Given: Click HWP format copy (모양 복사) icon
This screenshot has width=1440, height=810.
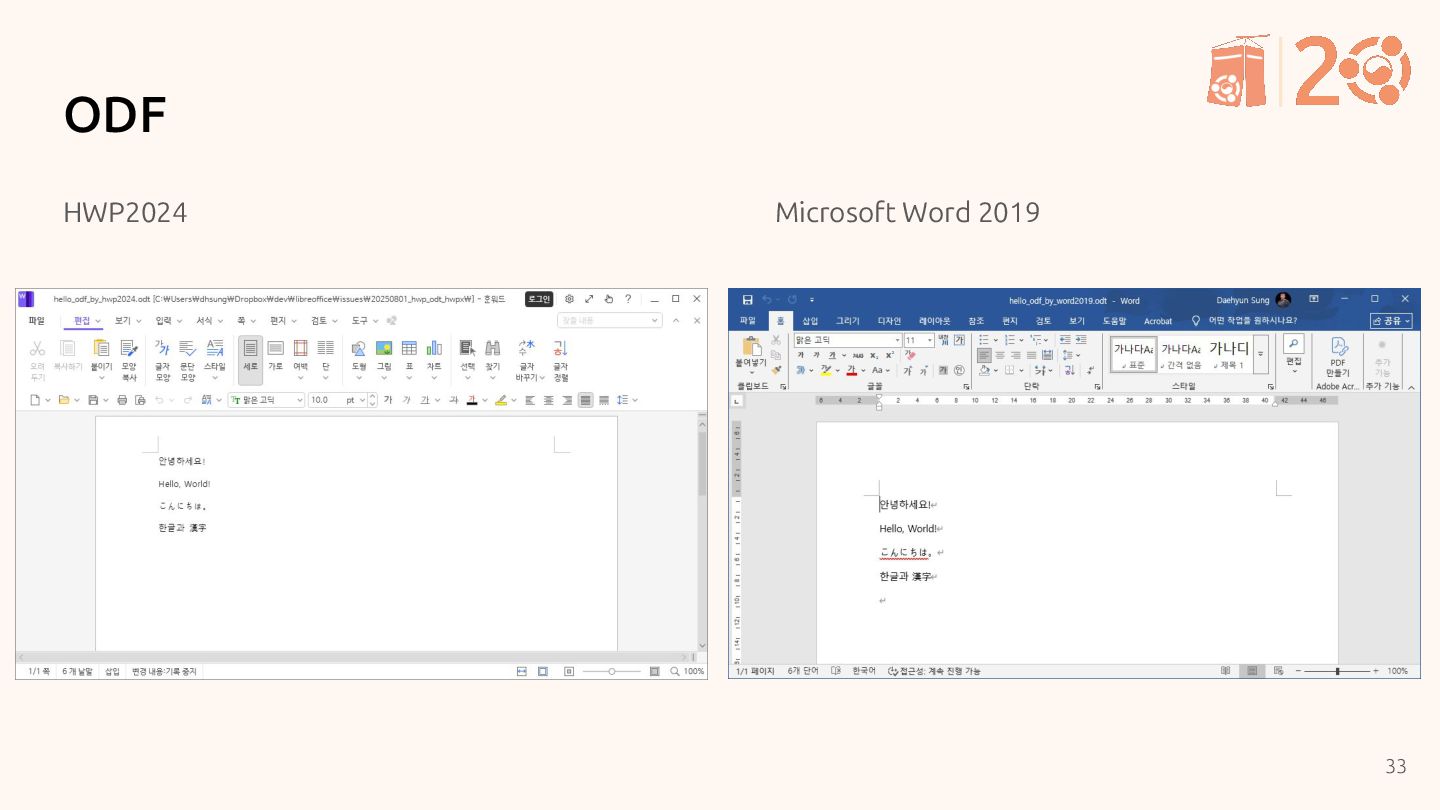Looking at the screenshot, I should pos(129,348).
